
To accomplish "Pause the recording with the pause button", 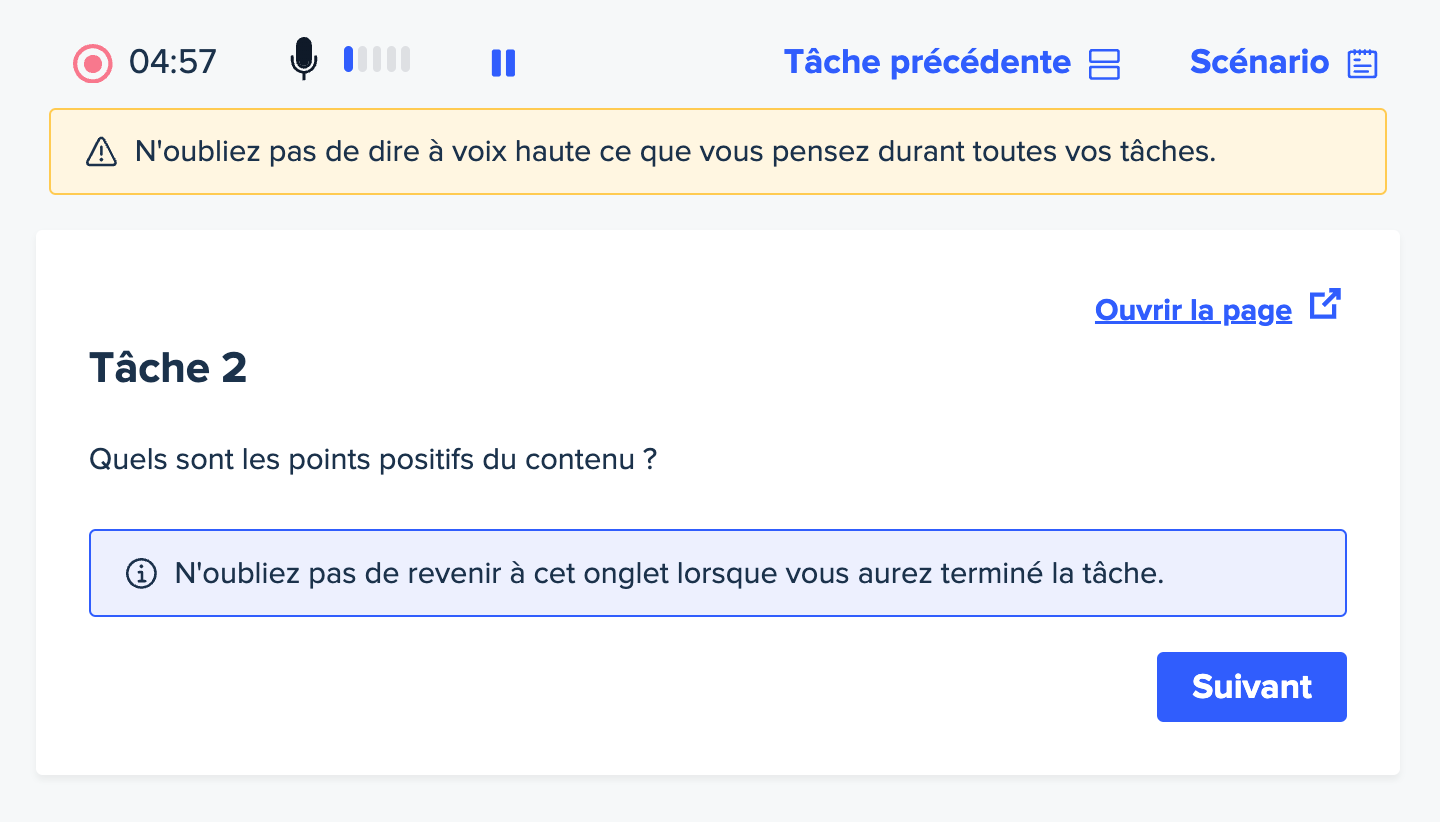I will click(x=503, y=63).
